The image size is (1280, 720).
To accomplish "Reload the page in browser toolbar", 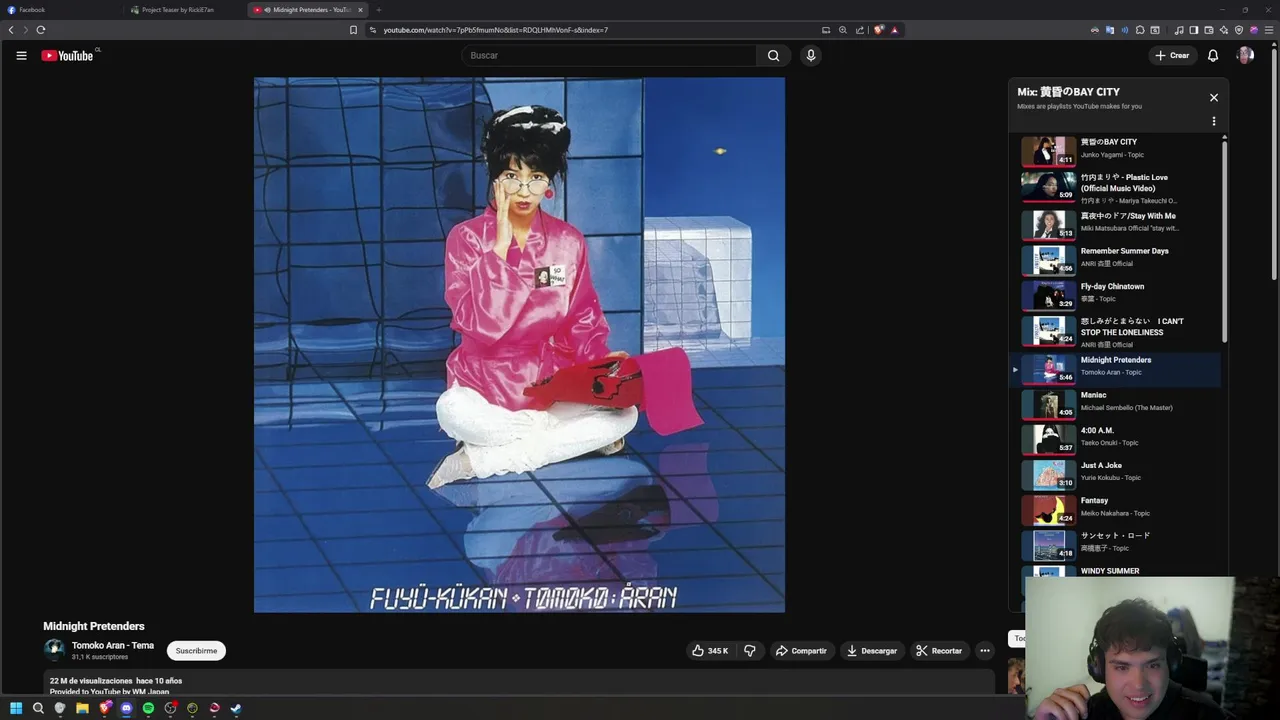I will [x=41, y=30].
